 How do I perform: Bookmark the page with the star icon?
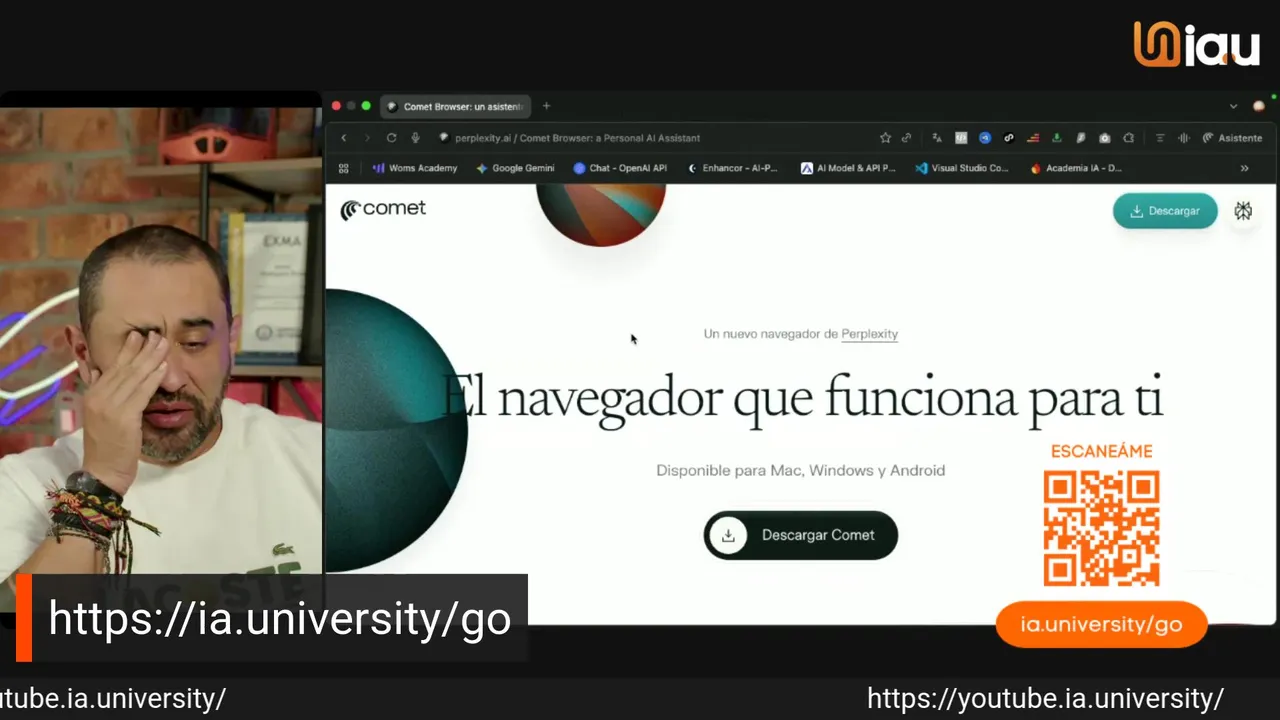tap(885, 138)
